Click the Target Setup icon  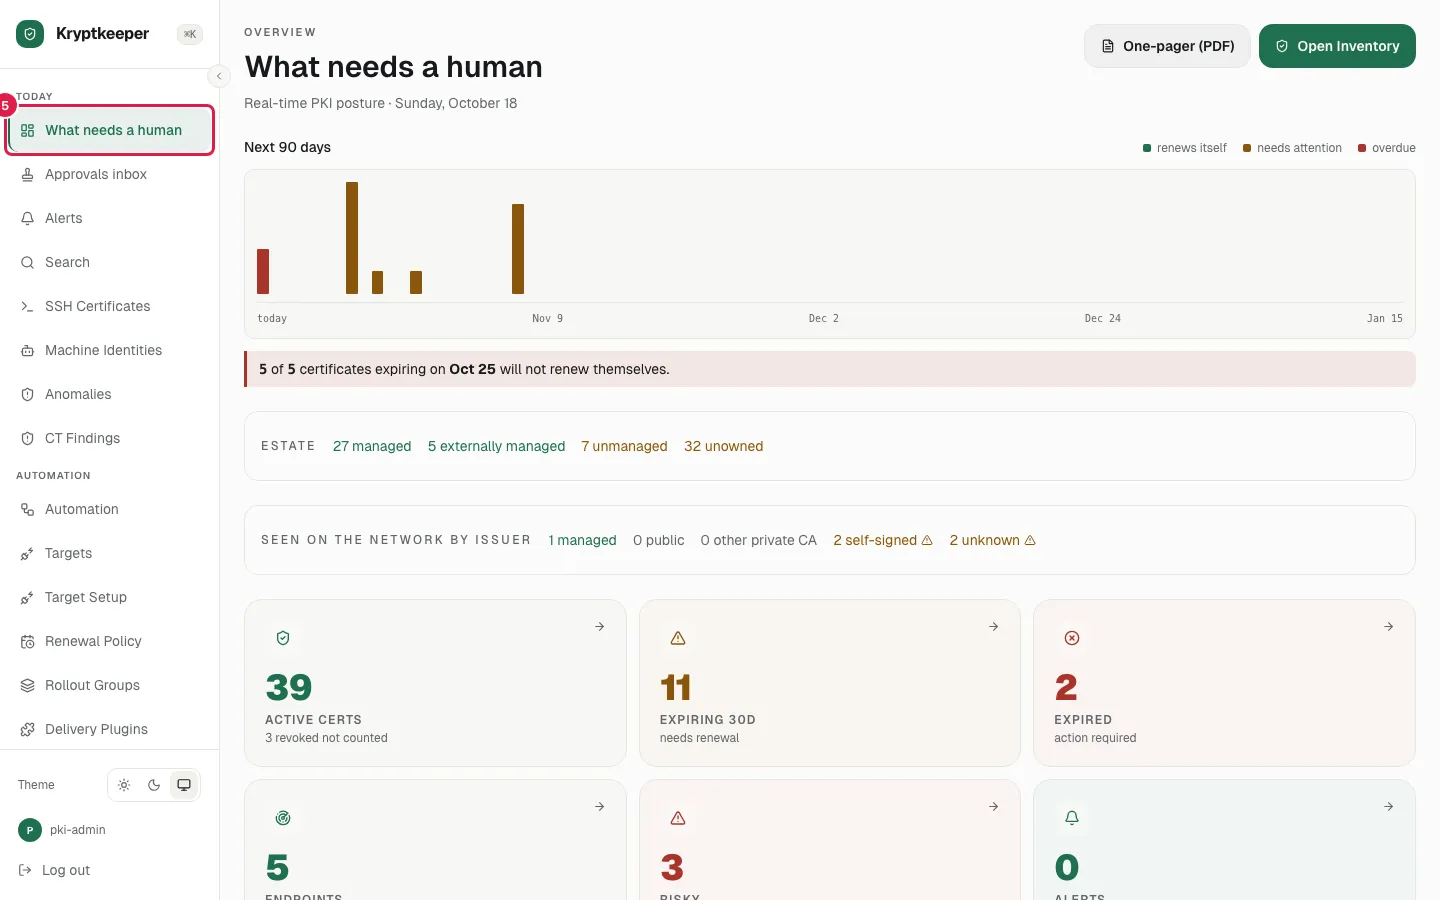tap(28, 597)
